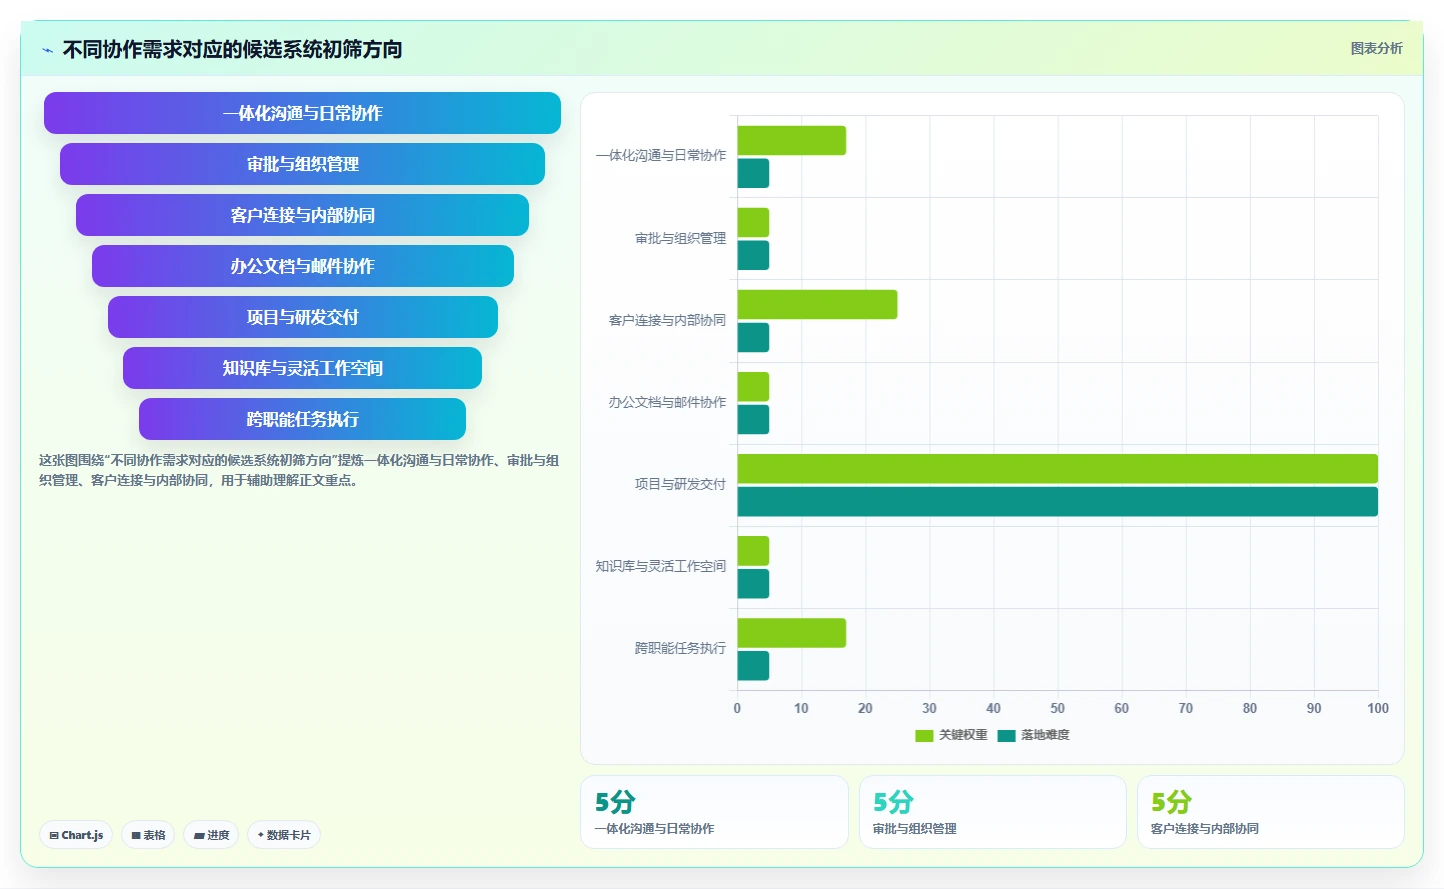
Task: Toggle the 落地难度 legend item
Action: point(1033,735)
